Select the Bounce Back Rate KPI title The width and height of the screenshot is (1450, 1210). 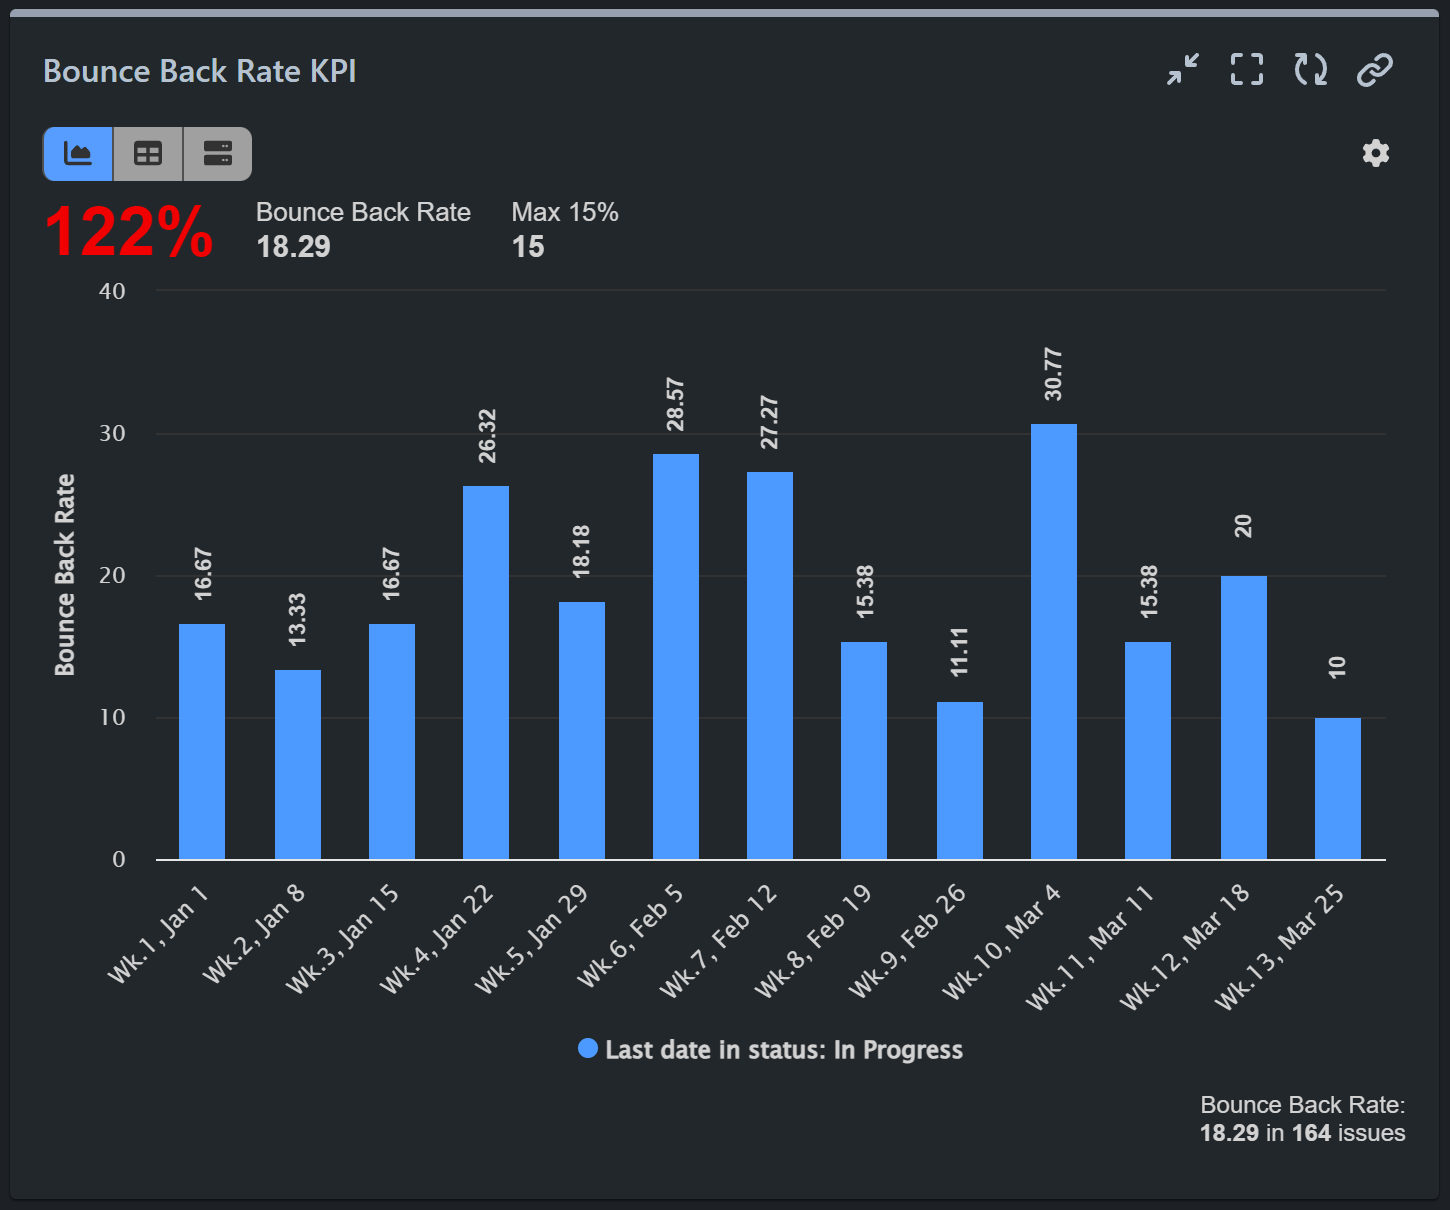[x=200, y=71]
